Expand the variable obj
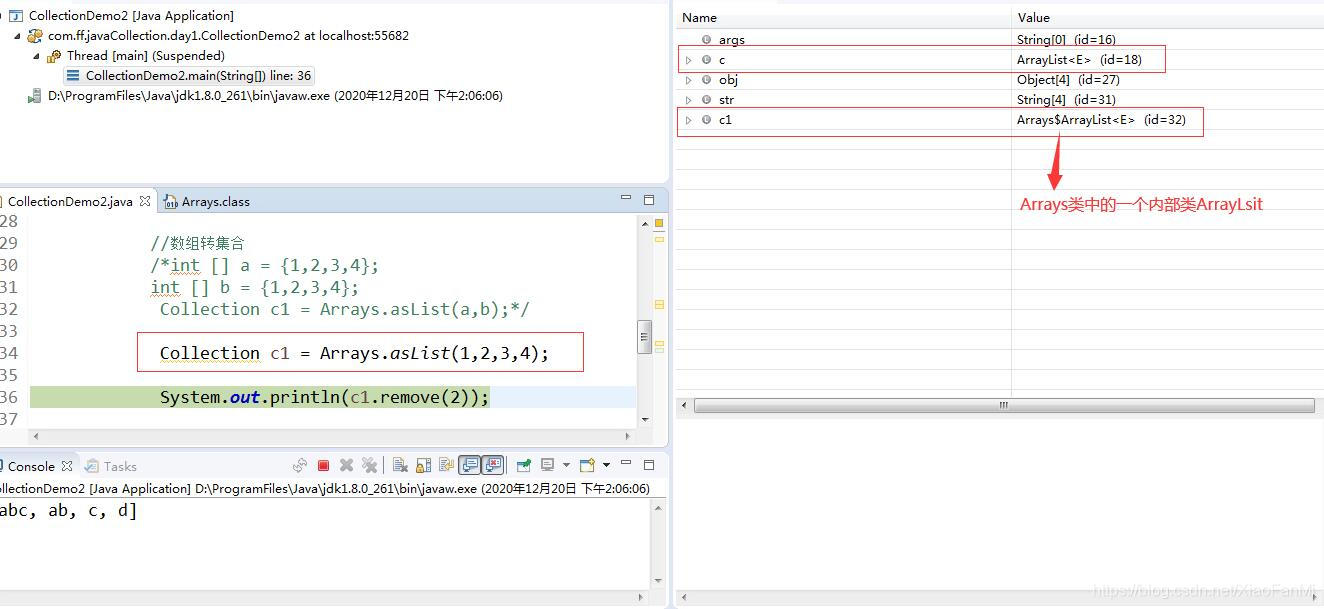Screen dimensions: 1324x609 [688, 80]
